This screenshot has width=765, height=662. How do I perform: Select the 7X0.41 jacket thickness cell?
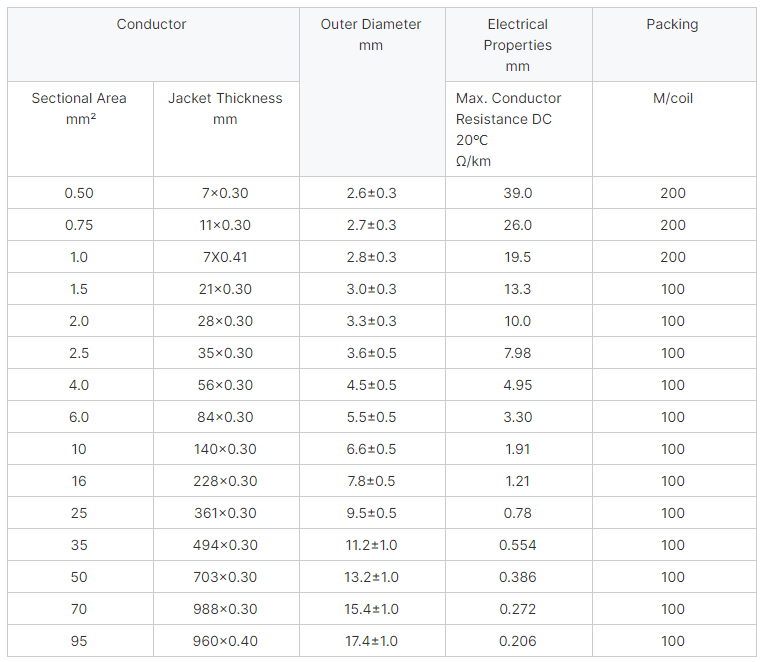click(225, 257)
